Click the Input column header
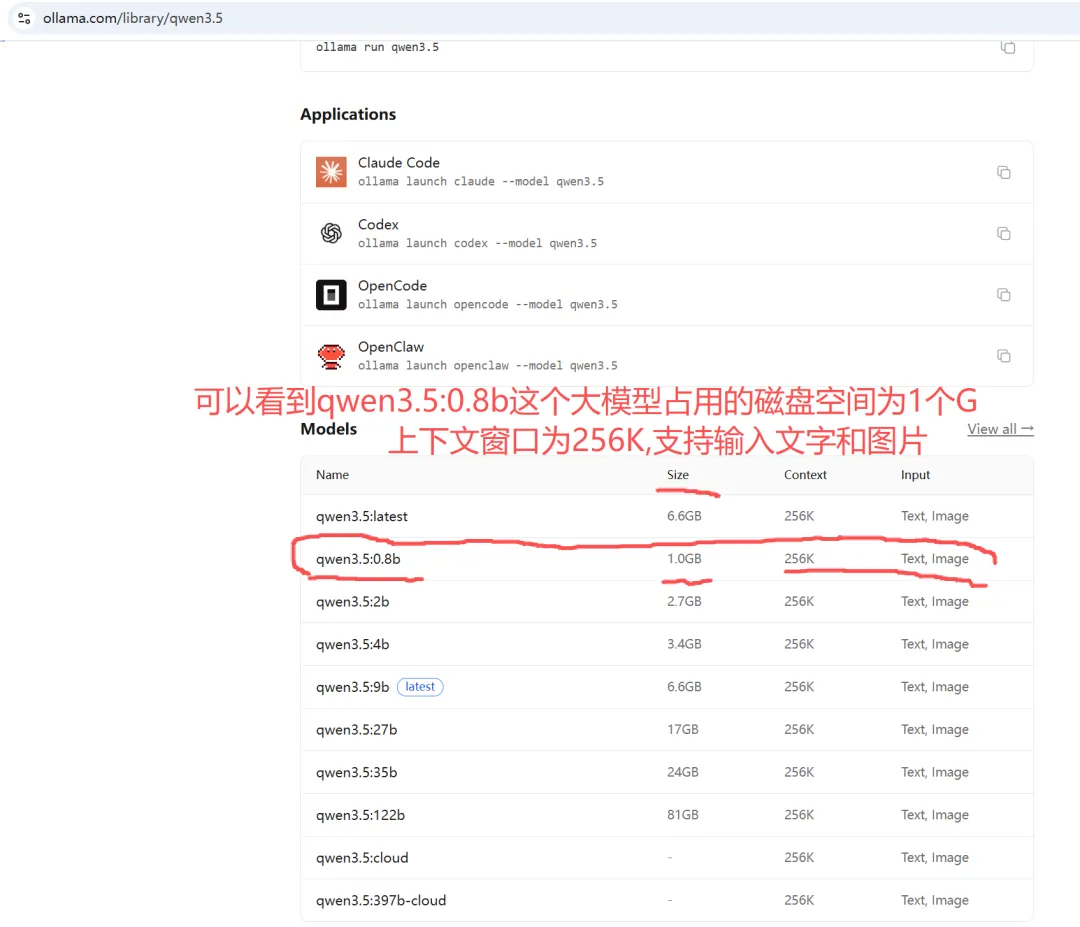The width and height of the screenshot is (1080, 927). [x=915, y=475]
